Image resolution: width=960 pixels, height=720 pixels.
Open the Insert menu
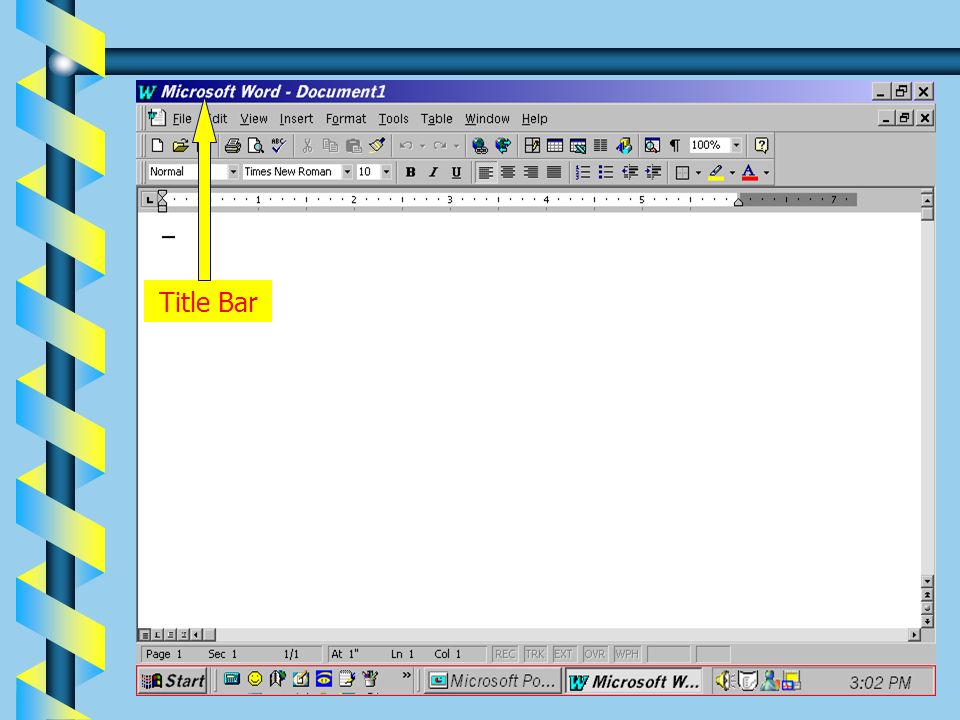point(296,119)
